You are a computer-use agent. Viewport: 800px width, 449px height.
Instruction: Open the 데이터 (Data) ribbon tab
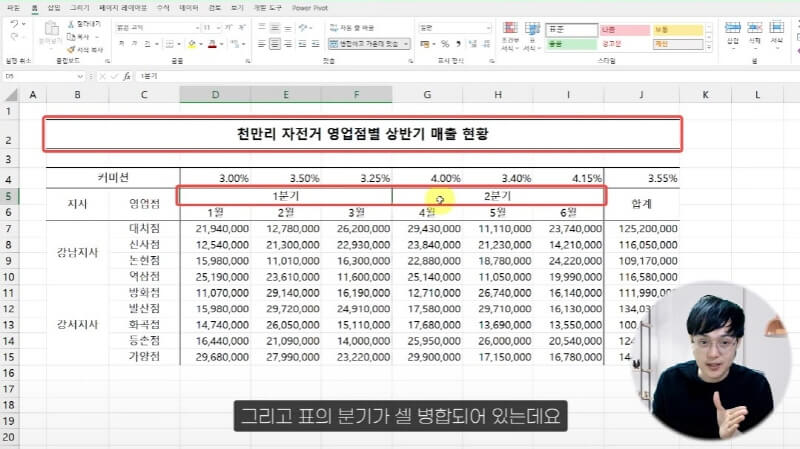[x=189, y=8]
